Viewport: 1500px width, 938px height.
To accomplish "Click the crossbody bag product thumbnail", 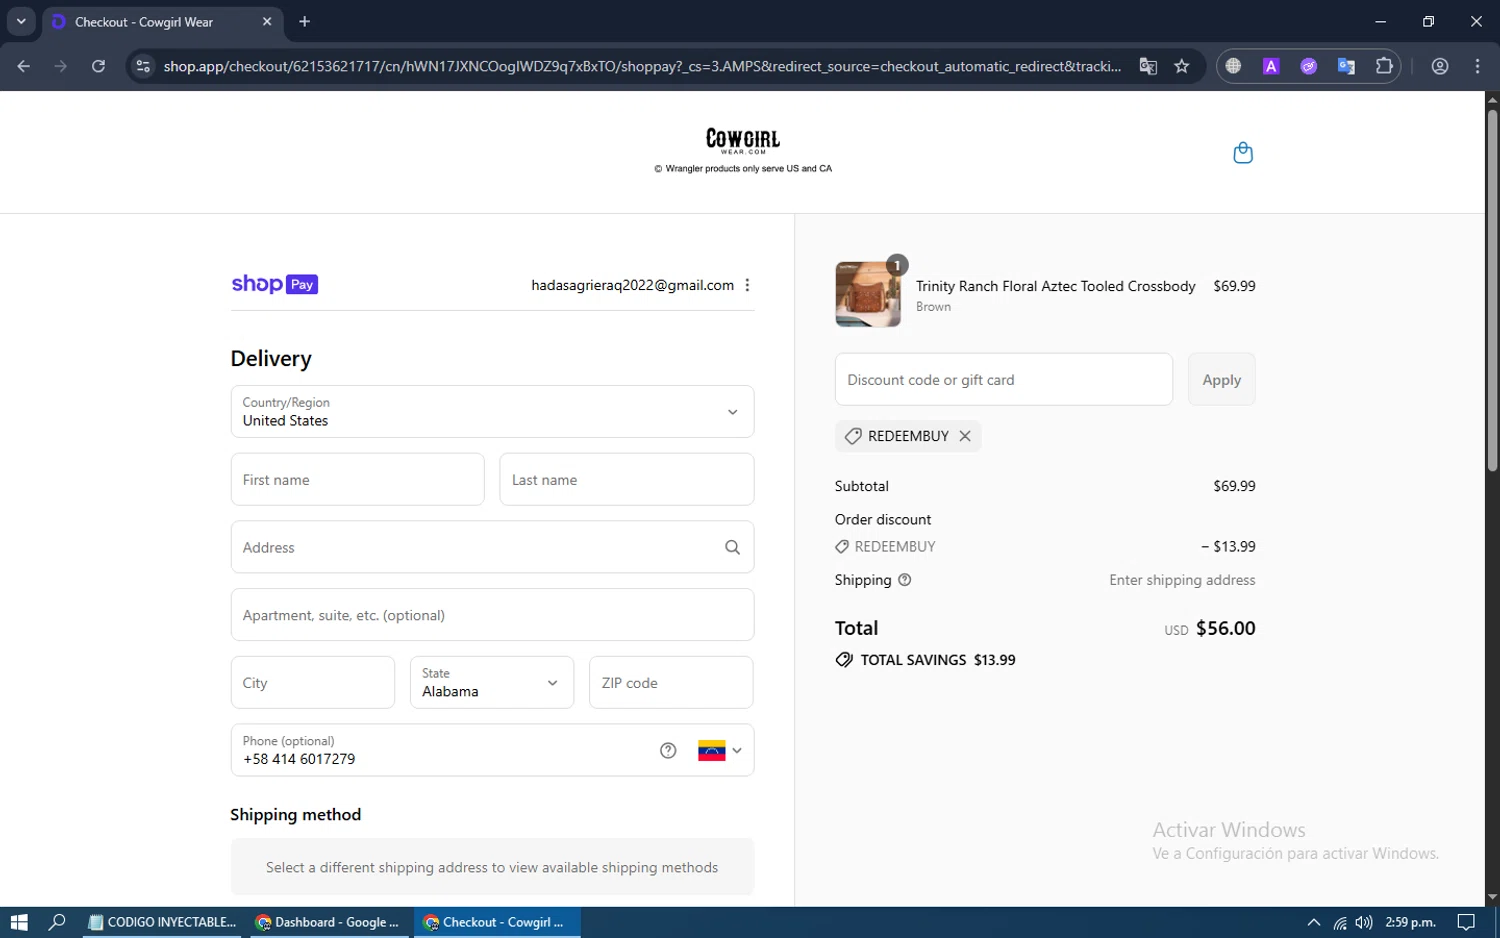I will [x=868, y=294].
